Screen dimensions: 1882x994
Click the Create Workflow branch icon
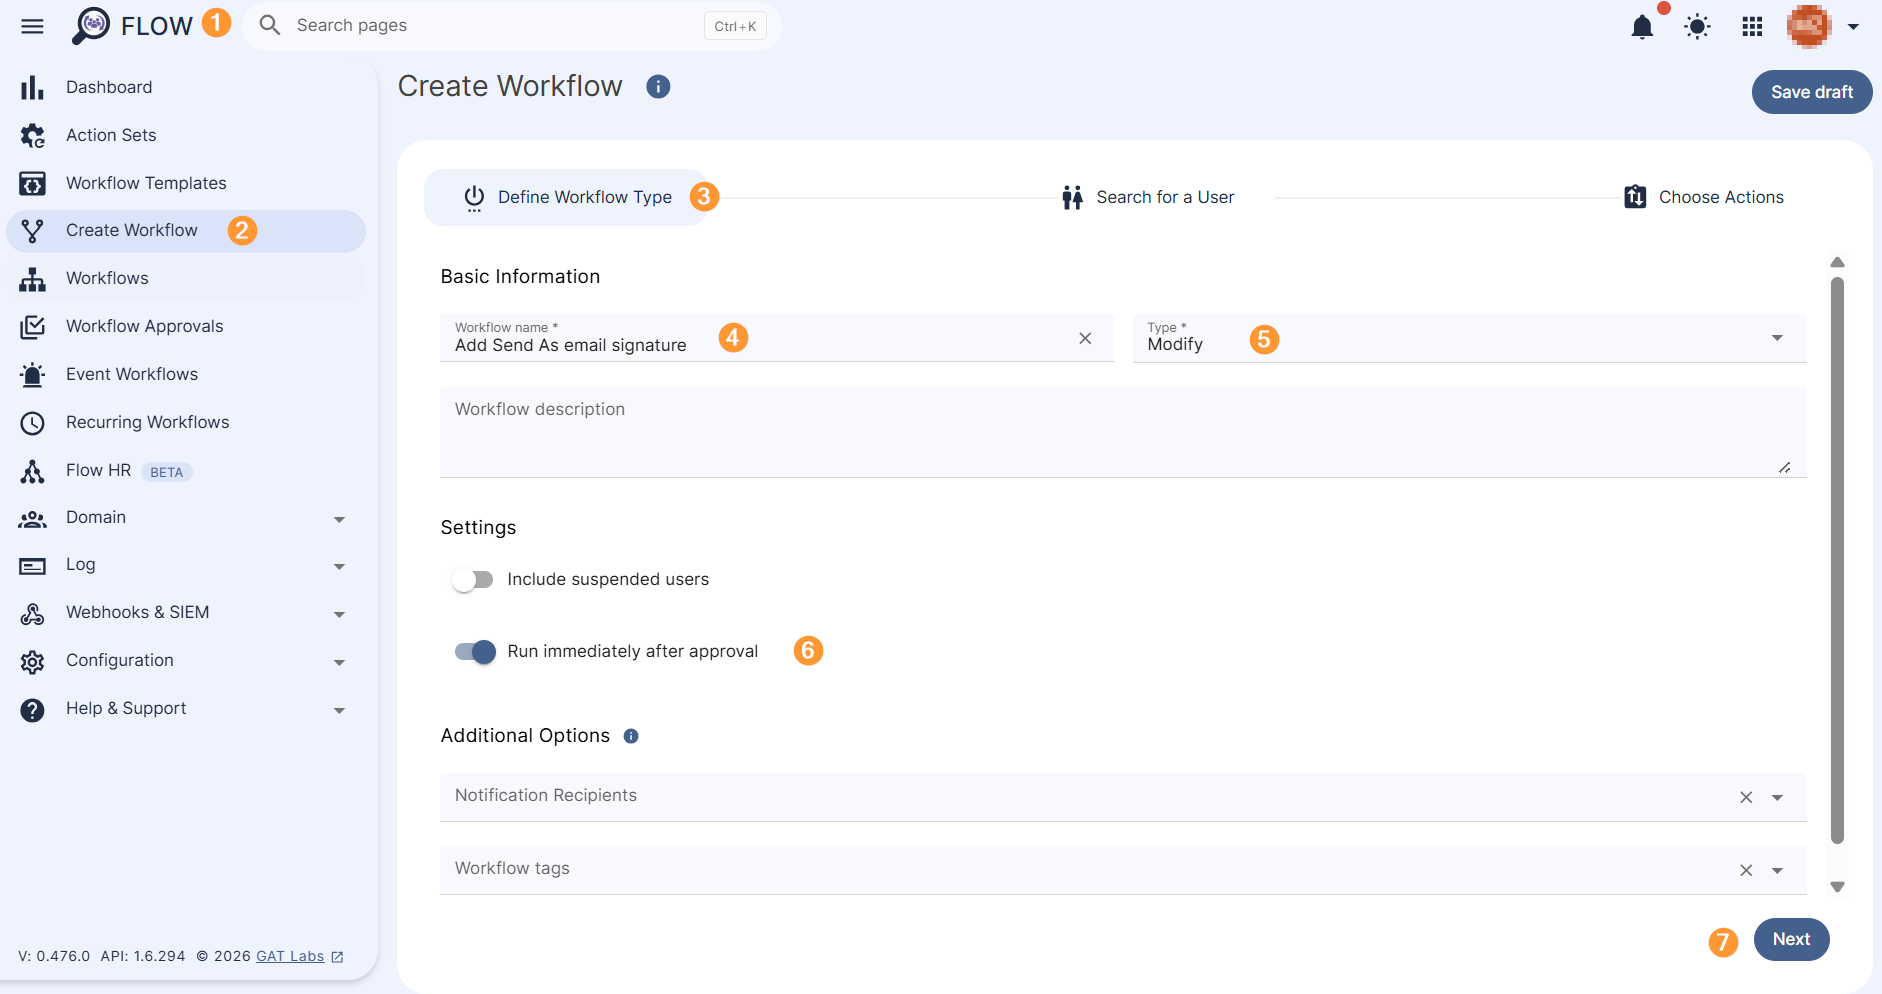[32, 231]
